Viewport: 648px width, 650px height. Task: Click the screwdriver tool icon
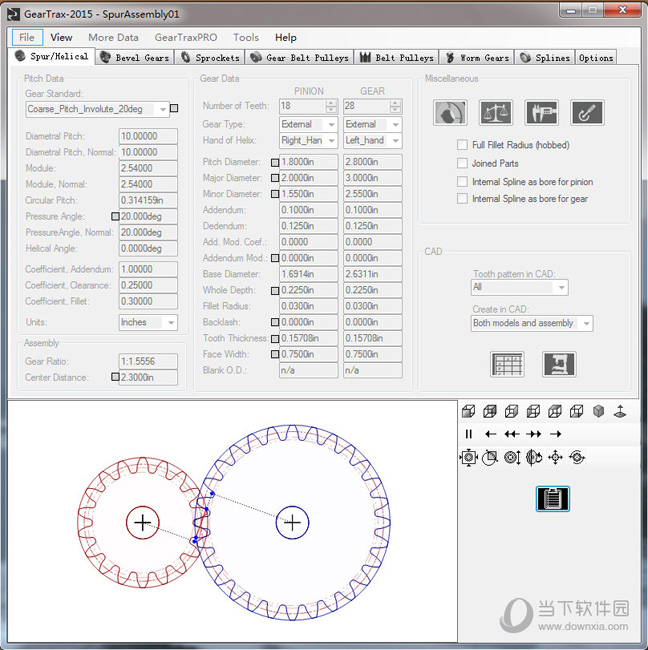[x=587, y=112]
